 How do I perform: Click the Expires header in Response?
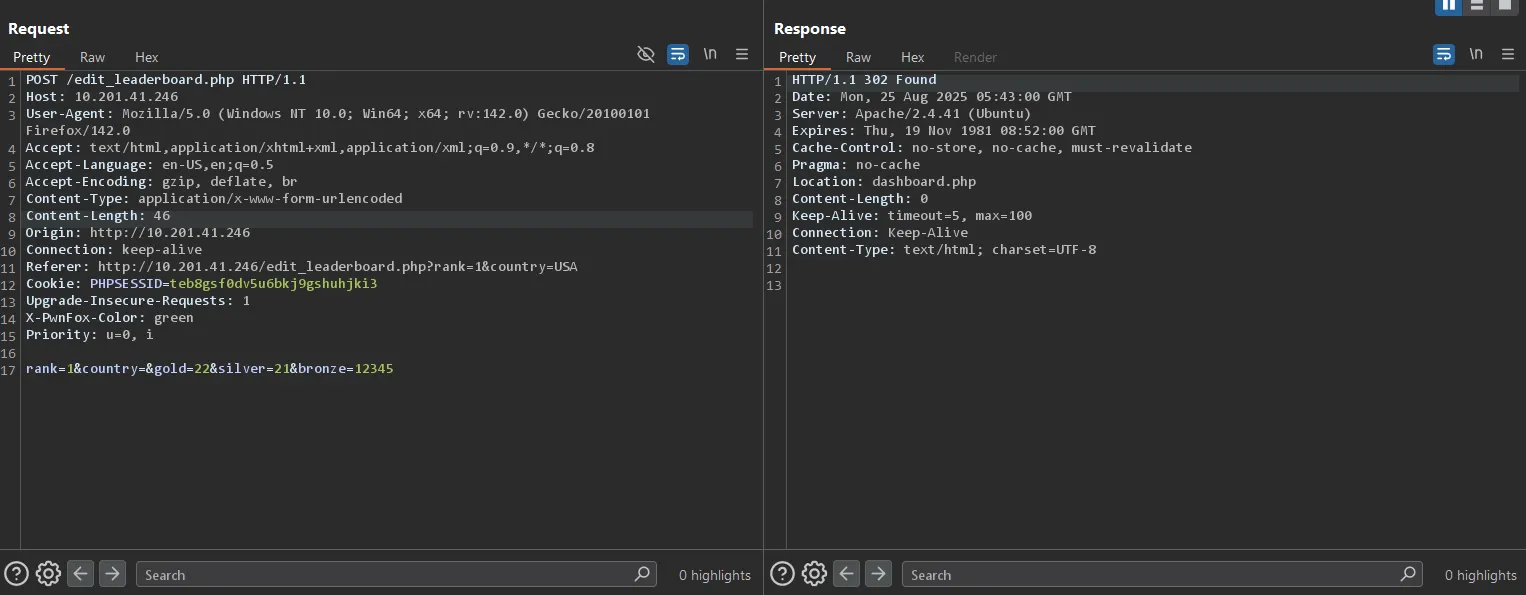(x=944, y=131)
